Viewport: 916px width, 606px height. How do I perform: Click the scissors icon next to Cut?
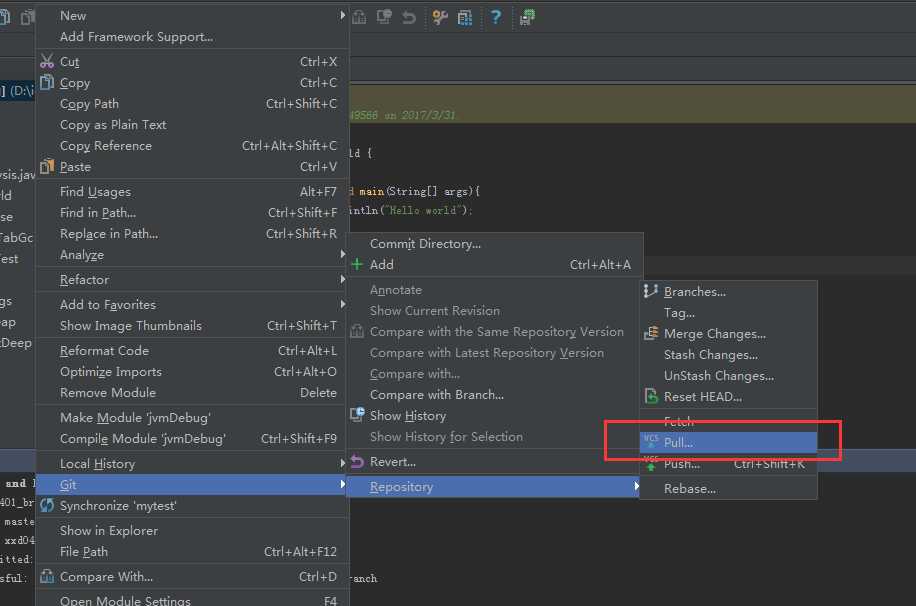[47, 61]
